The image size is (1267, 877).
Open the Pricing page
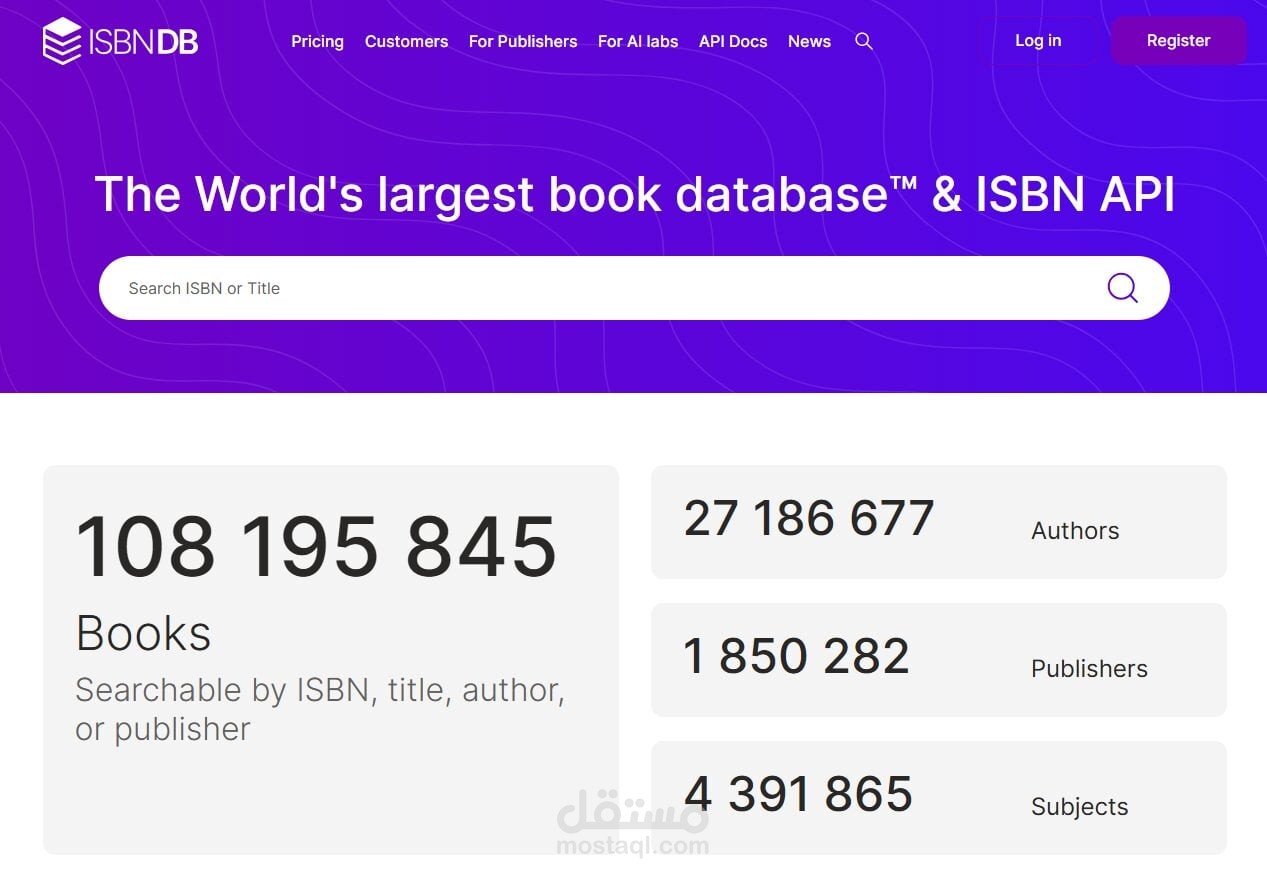(317, 42)
